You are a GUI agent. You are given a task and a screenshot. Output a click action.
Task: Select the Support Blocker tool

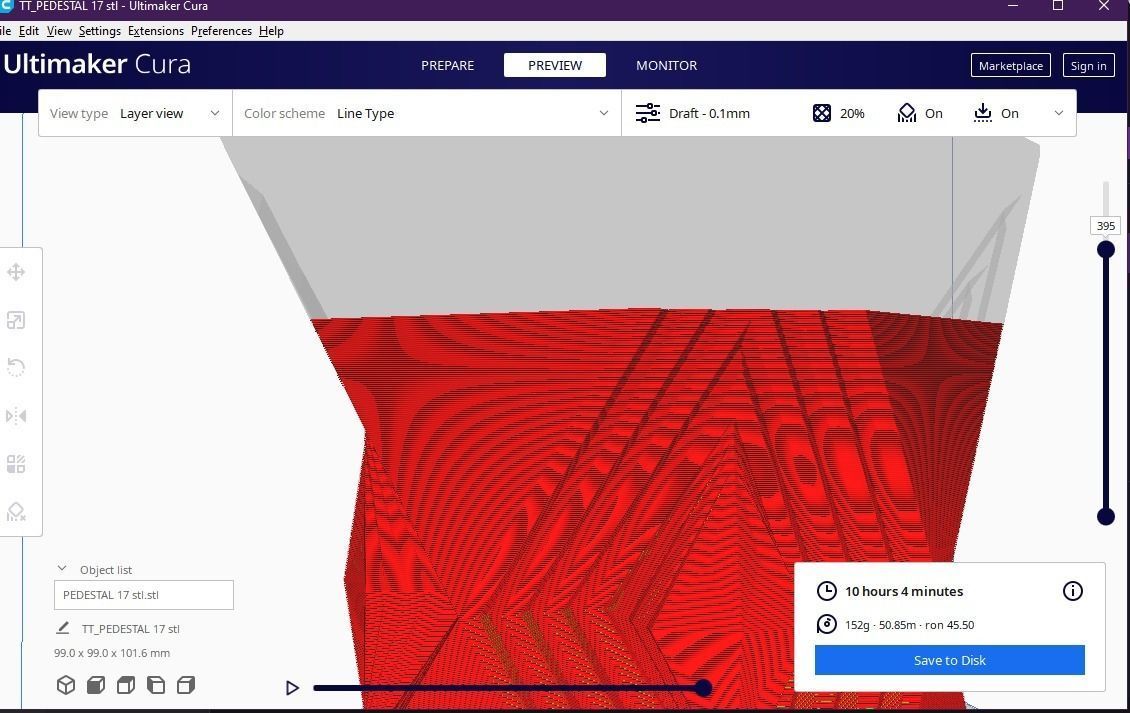pyautogui.click(x=16, y=512)
